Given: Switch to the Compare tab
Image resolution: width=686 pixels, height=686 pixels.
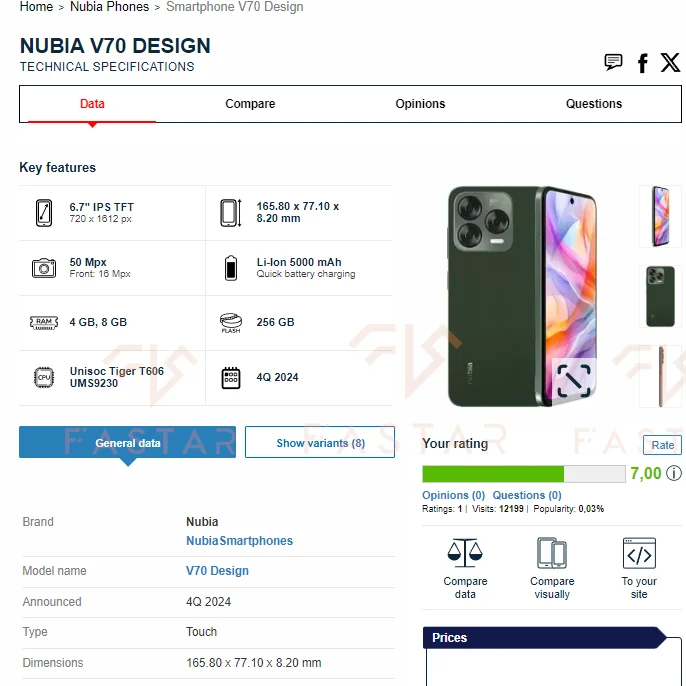Looking at the screenshot, I should click(250, 104).
